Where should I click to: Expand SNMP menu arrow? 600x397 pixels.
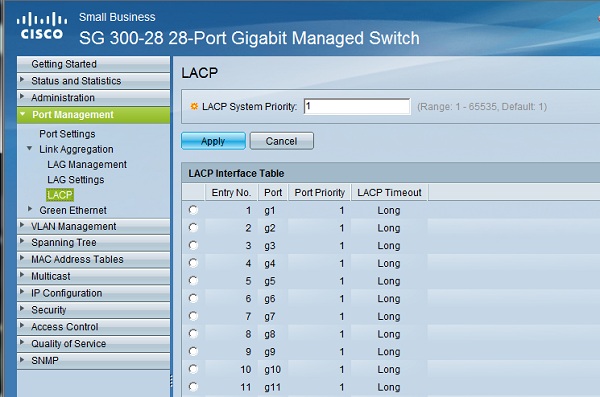(22, 359)
